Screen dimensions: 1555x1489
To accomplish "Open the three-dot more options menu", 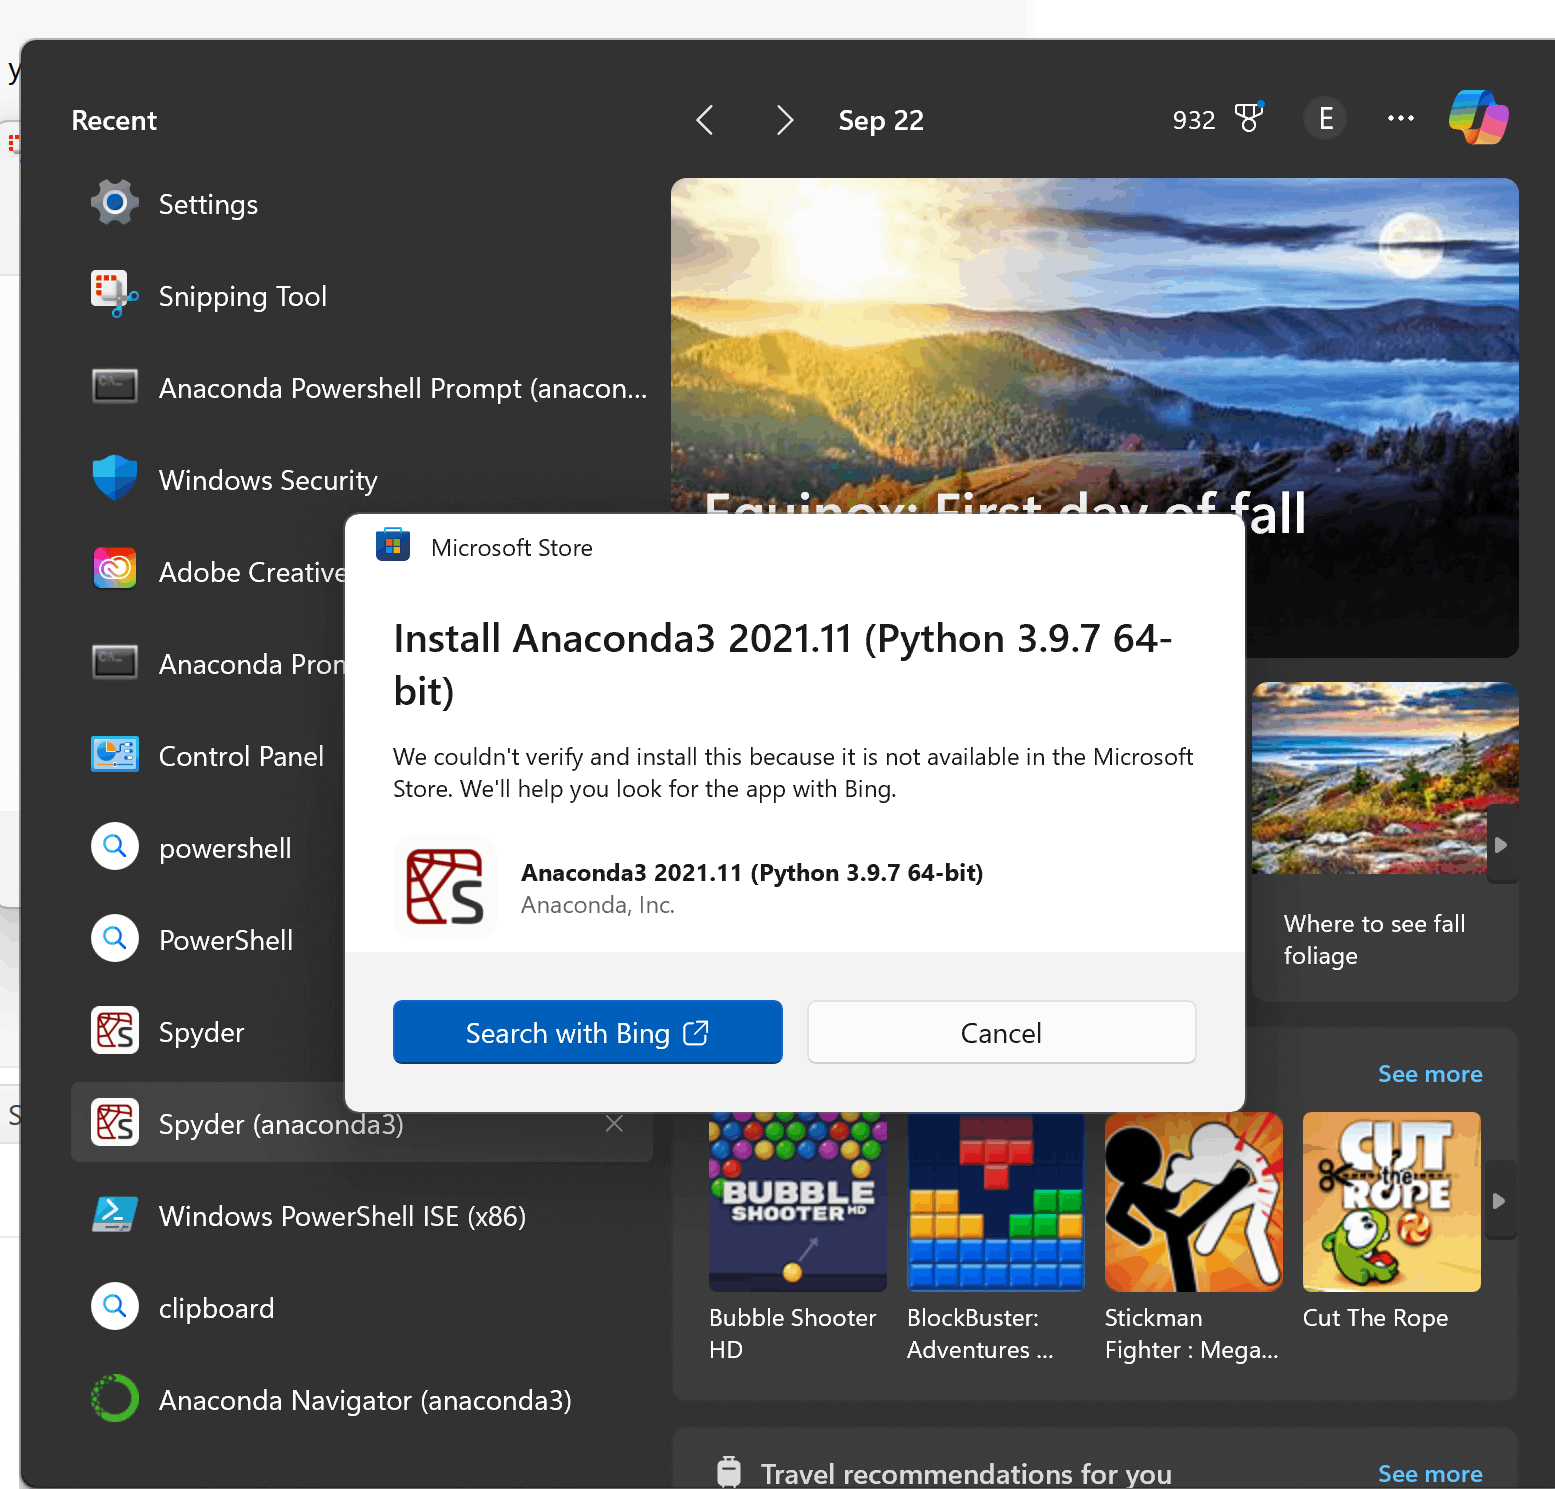I will pyautogui.click(x=1401, y=119).
